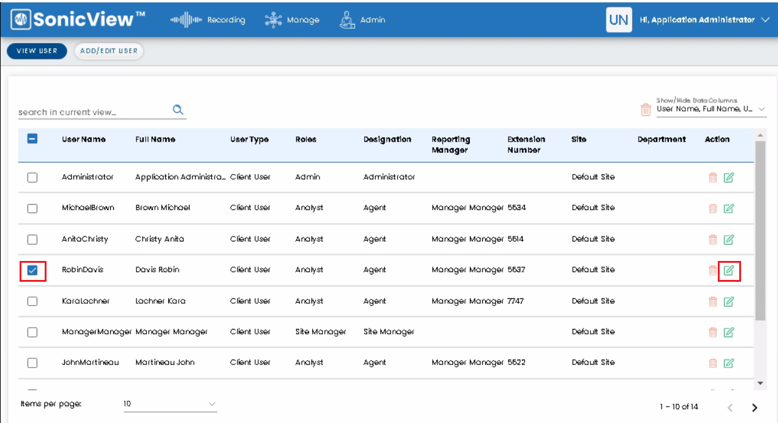Click the SonicView logo

77,19
